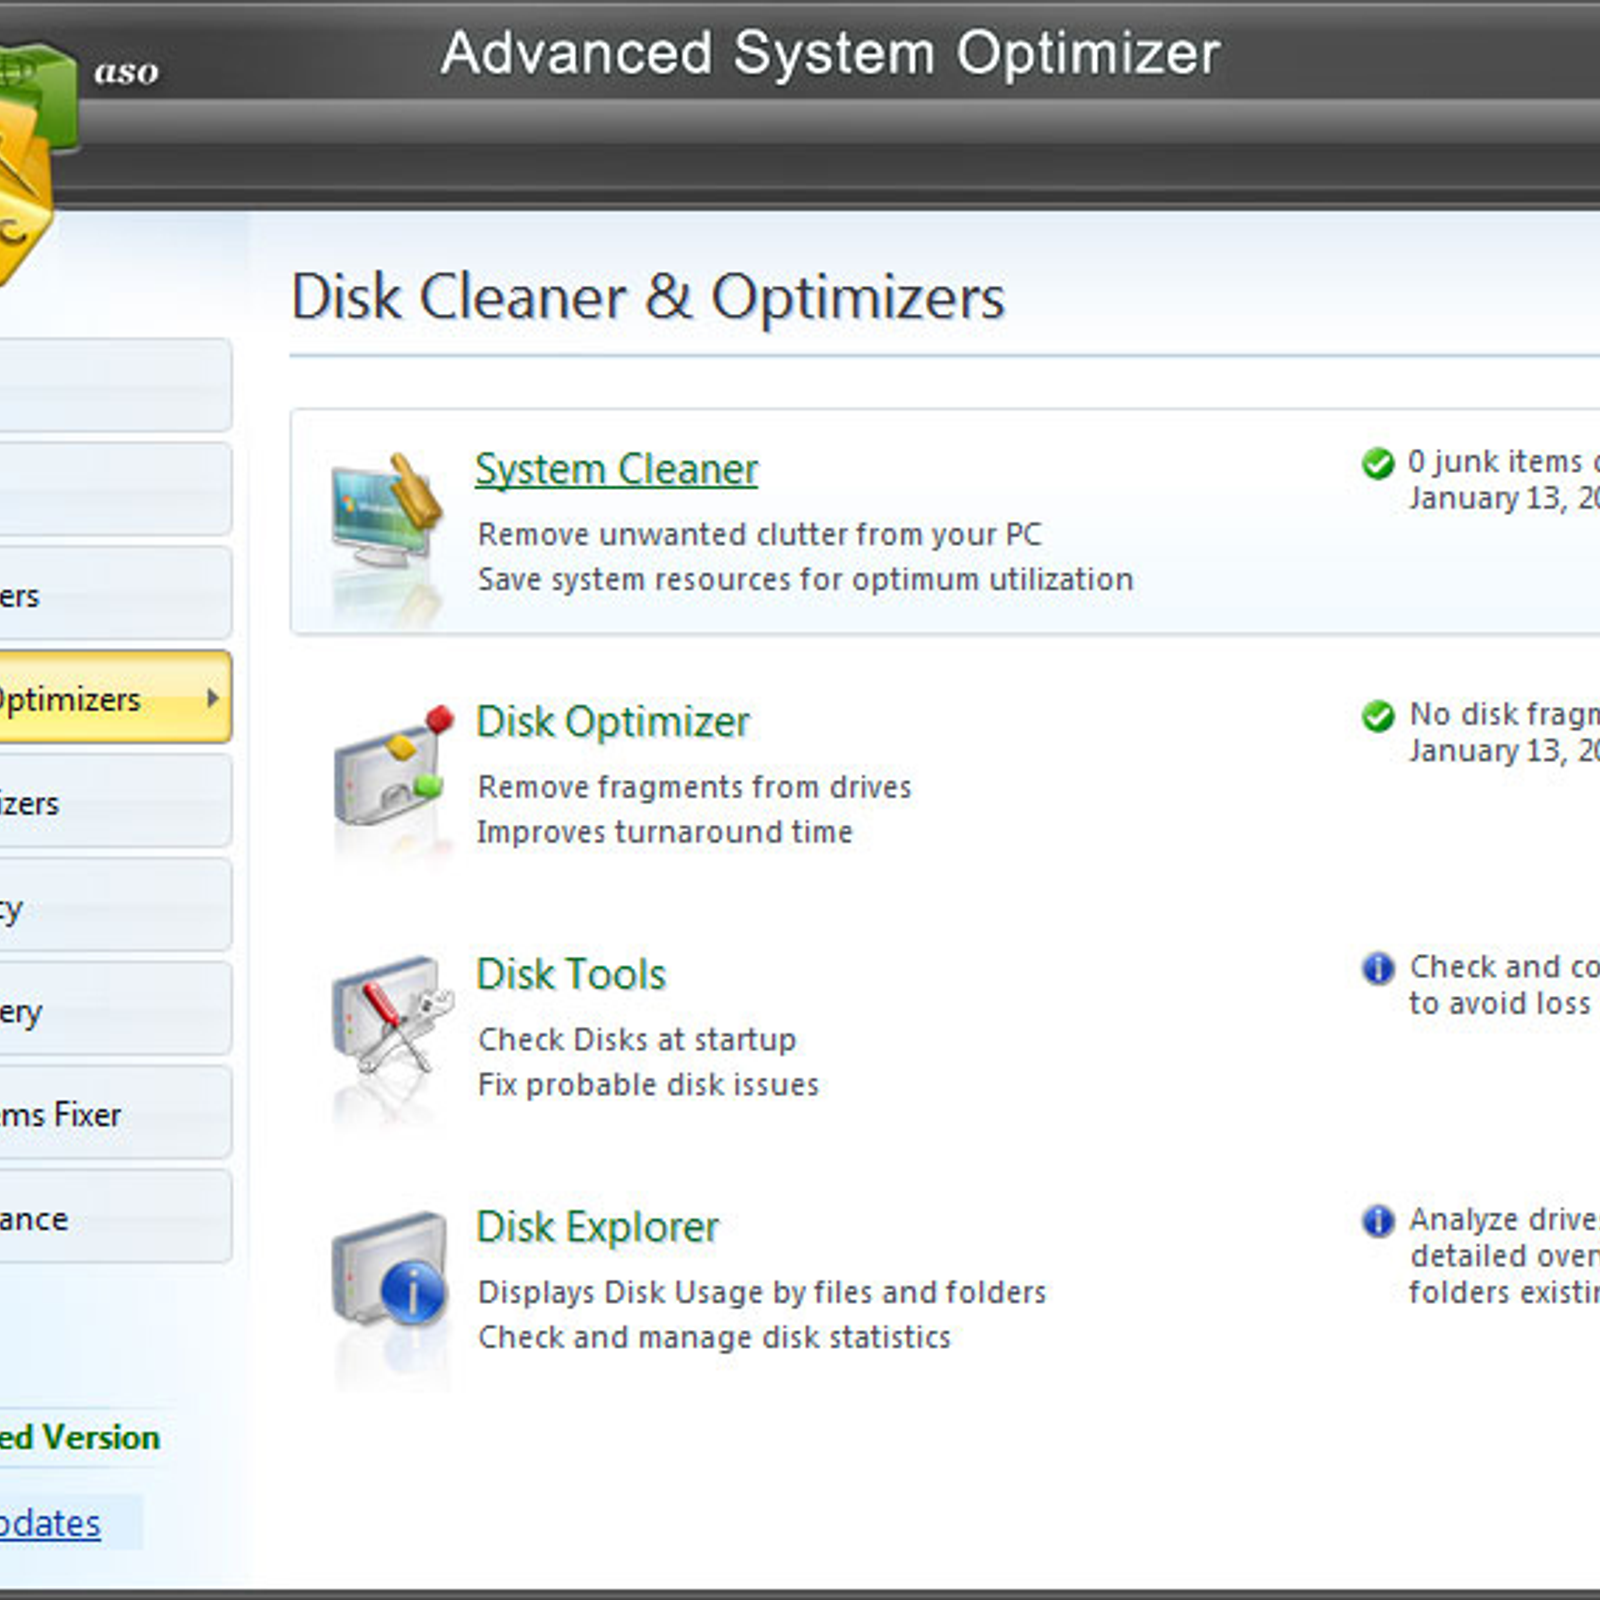This screenshot has height=1600, width=1600.
Task: Open the Disk Explorer tool
Action: (597, 1227)
